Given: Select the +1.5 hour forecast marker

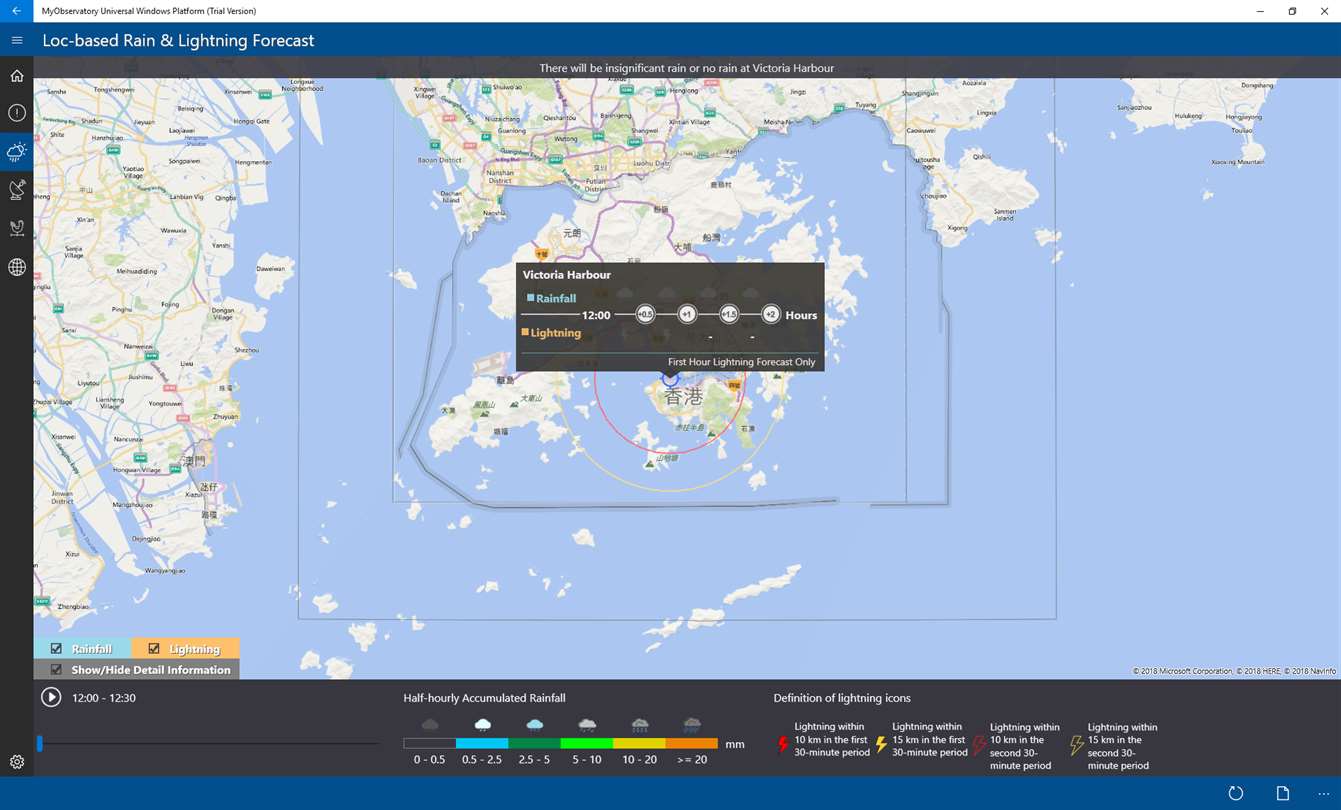Looking at the screenshot, I should click(x=729, y=314).
